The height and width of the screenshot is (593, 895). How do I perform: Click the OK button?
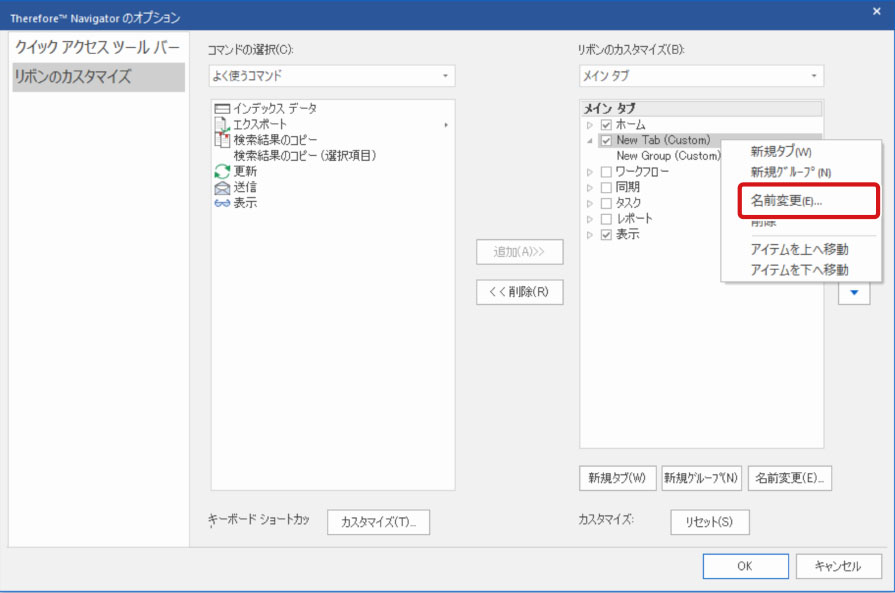(x=745, y=566)
